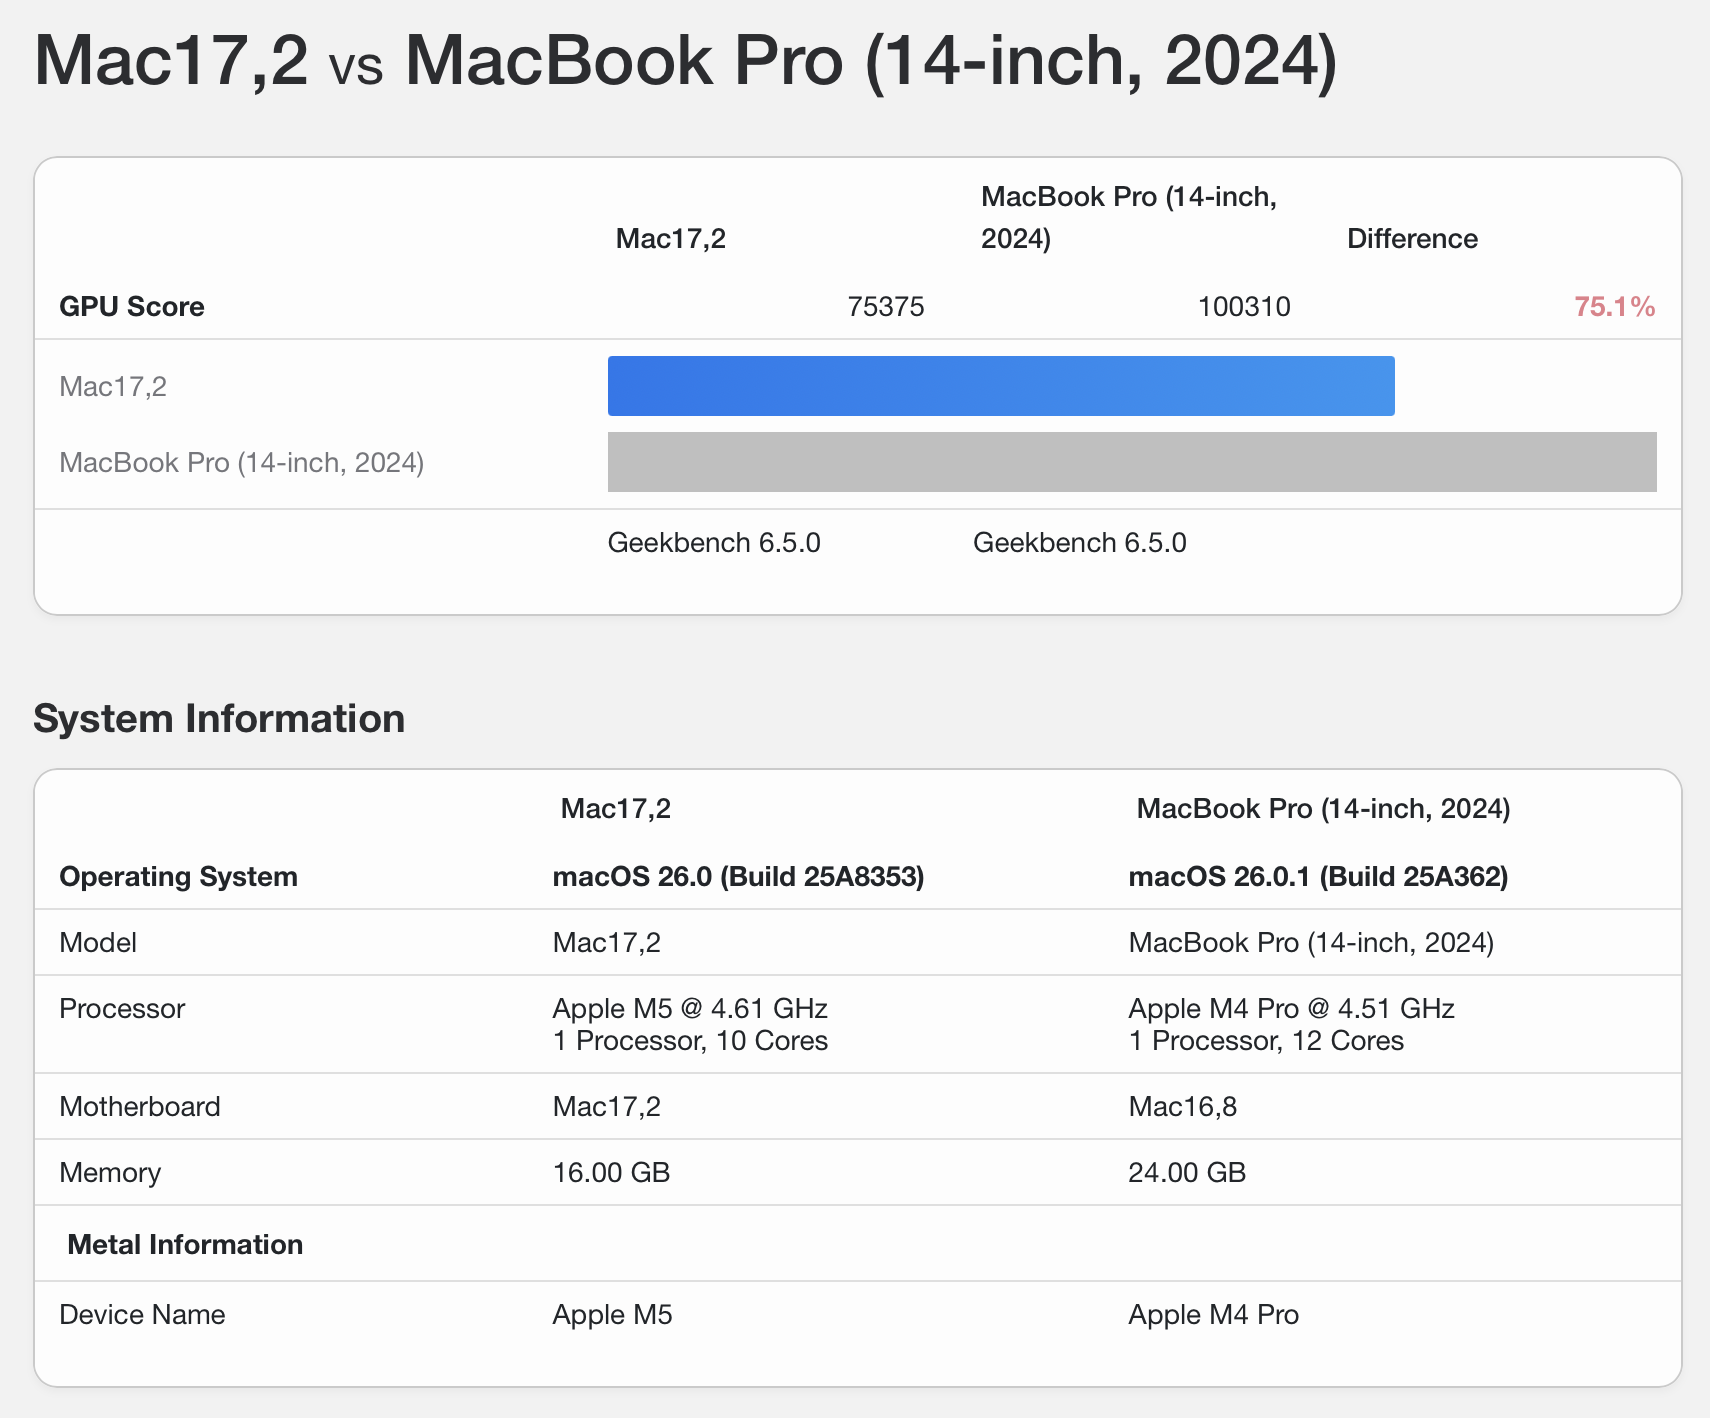Click the Mac17,2 column header in GPU table

pos(670,238)
